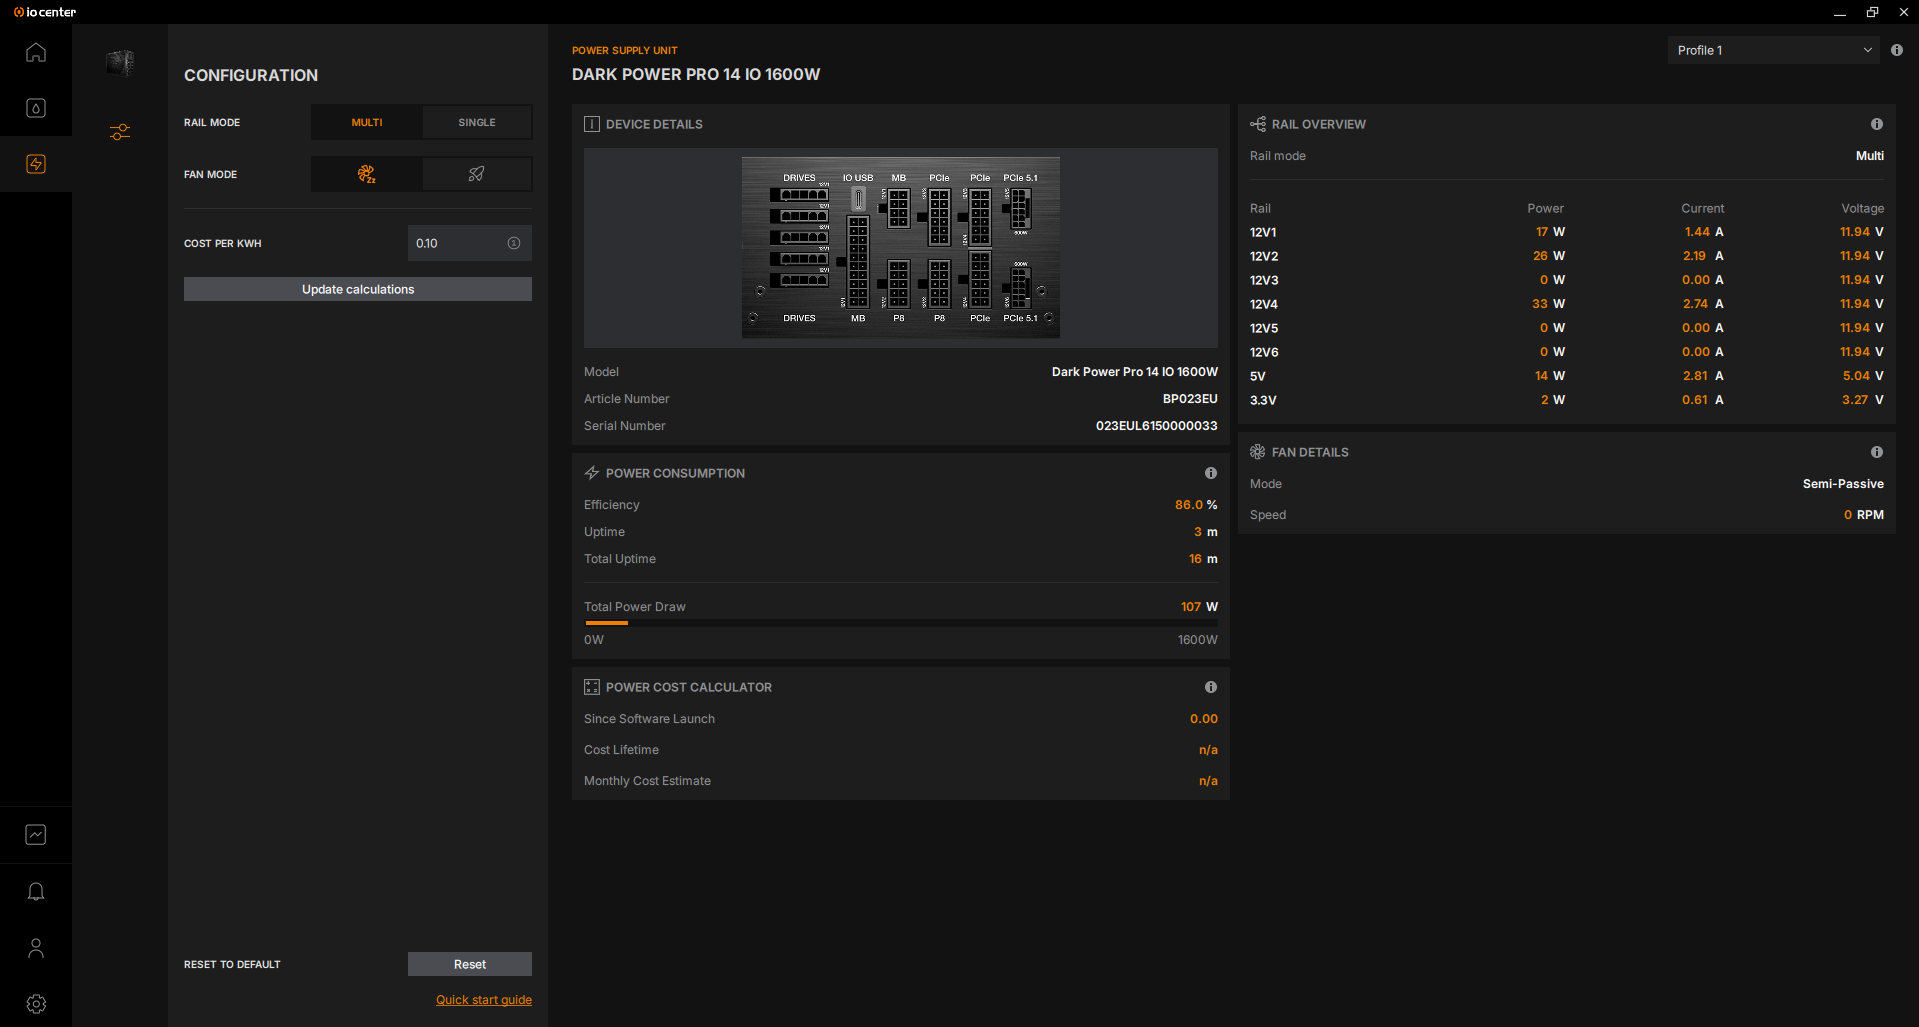The image size is (1919, 1027).
Task: Click the serial number 023EUL6150000033
Action: 1157,426
